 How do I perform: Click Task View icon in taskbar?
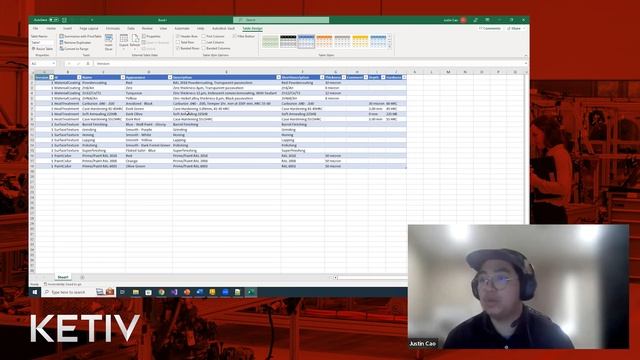point(122,292)
